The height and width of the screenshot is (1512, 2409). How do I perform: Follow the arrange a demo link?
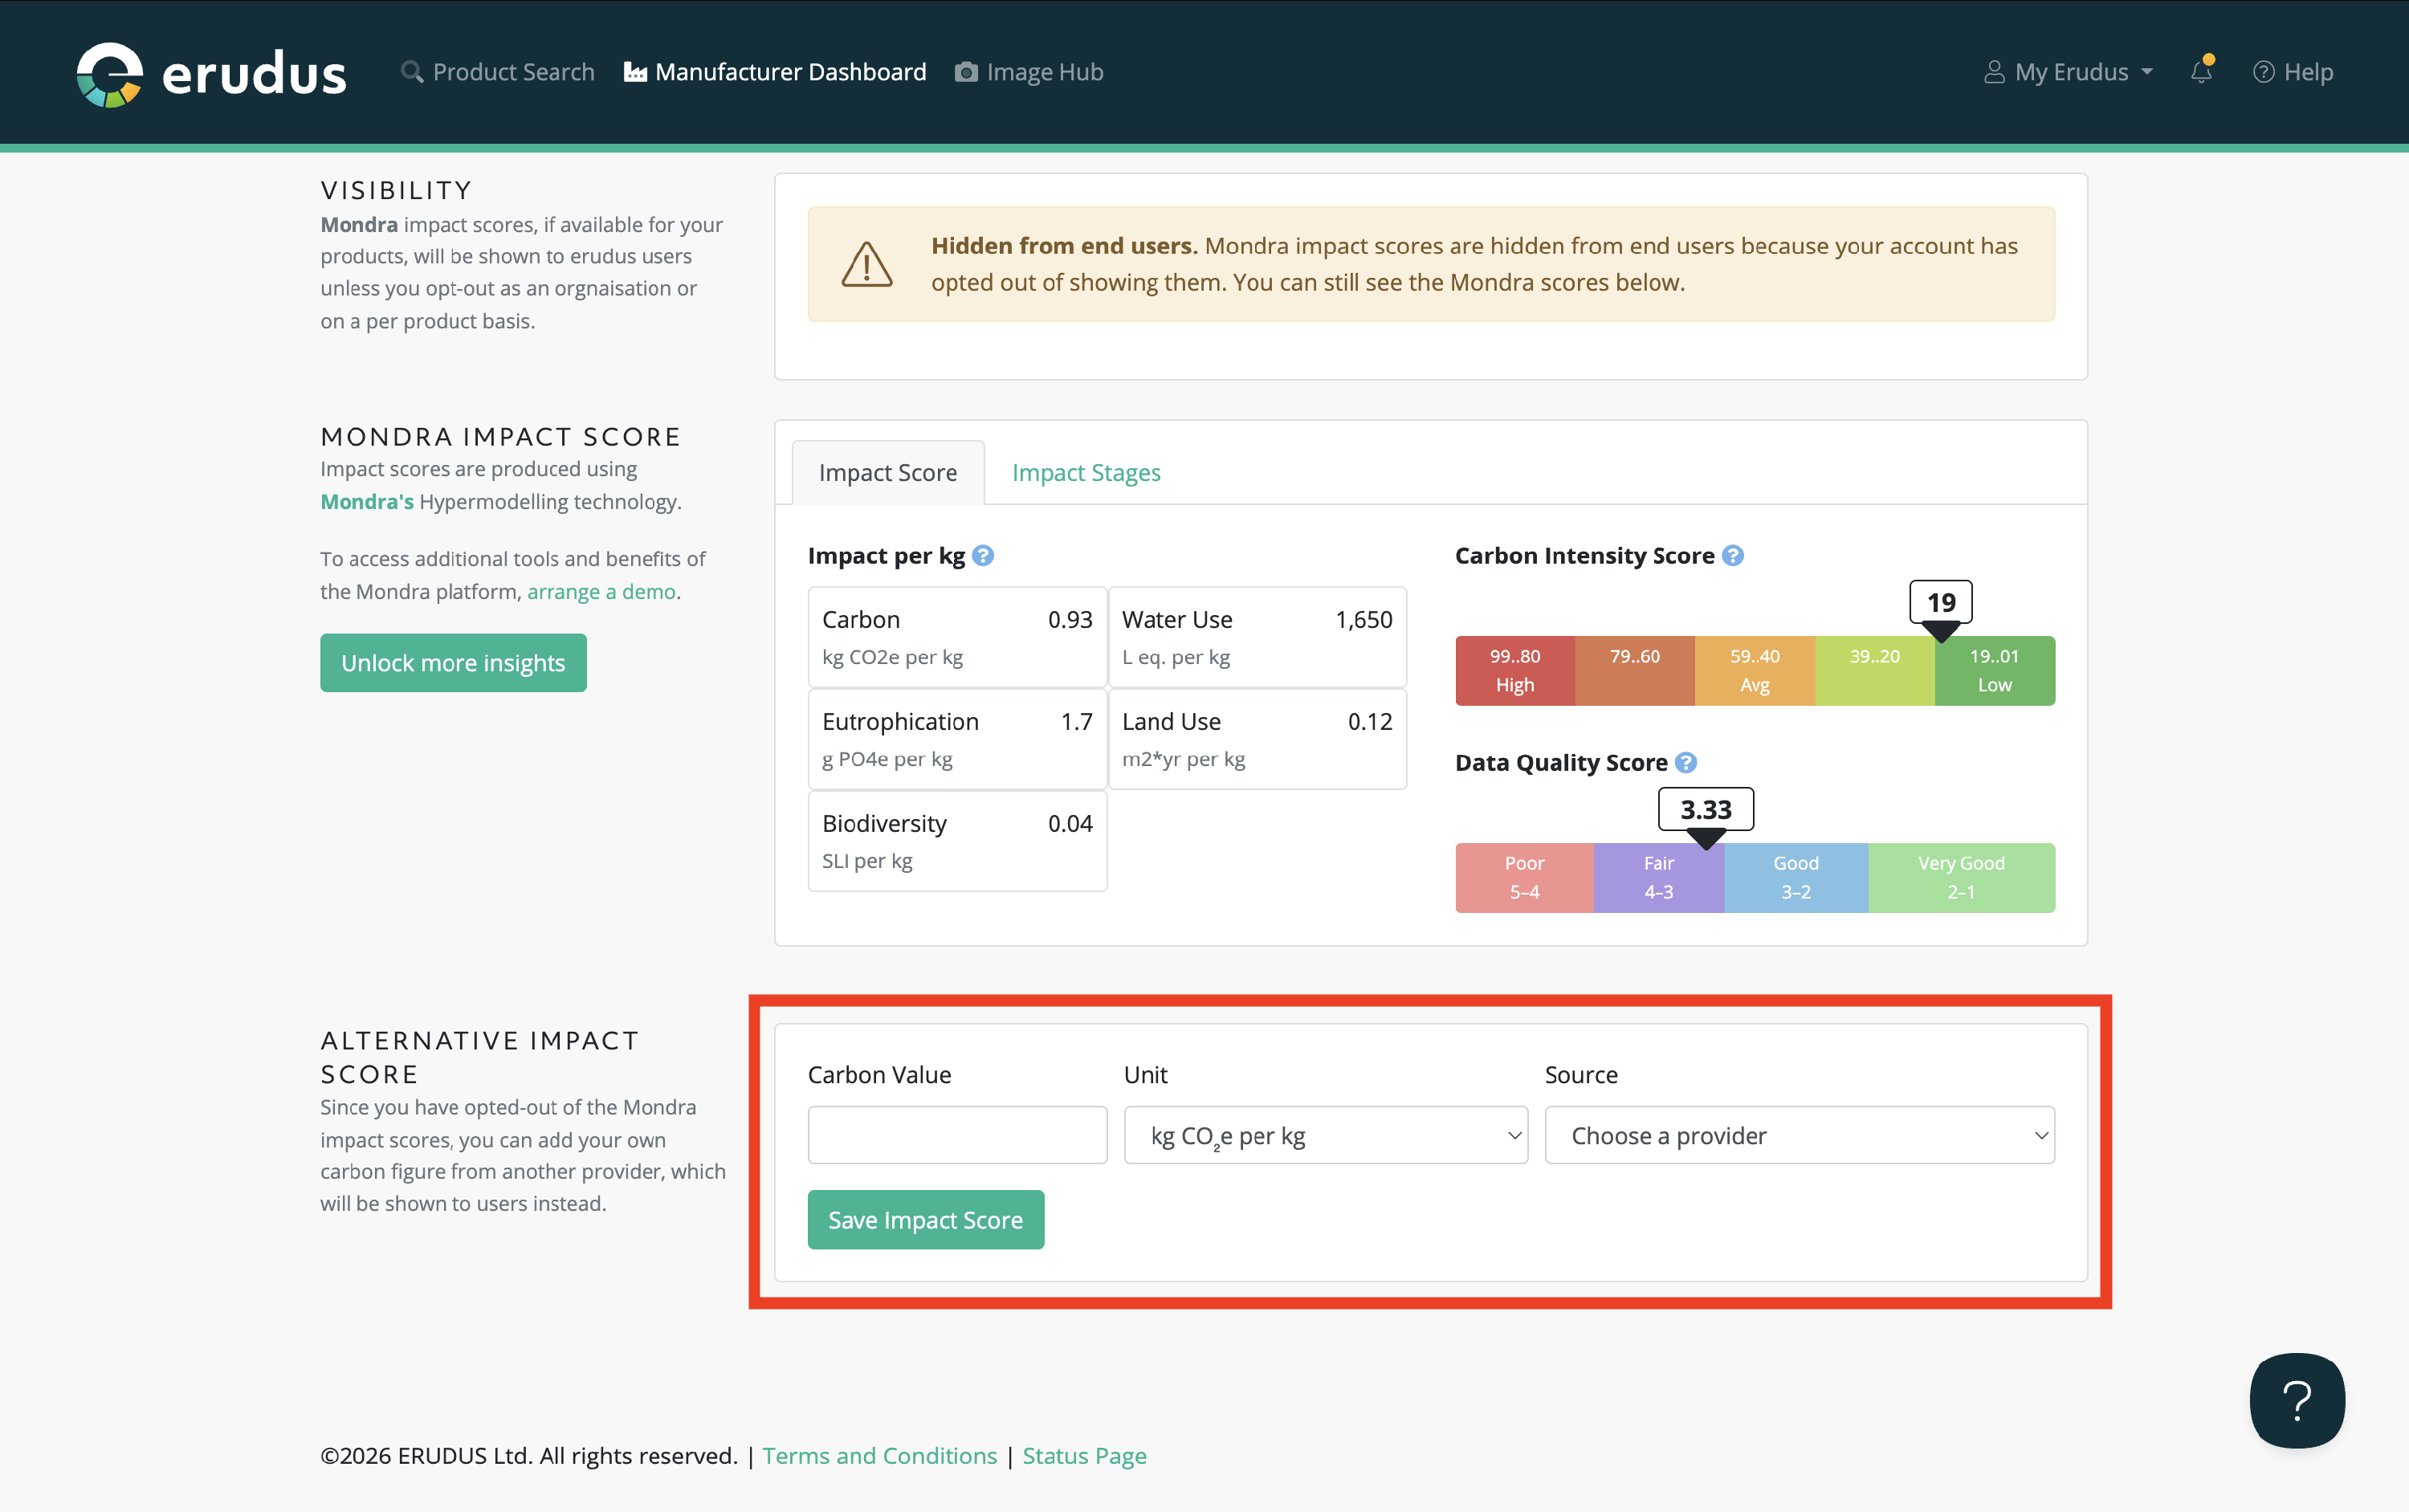tap(601, 591)
